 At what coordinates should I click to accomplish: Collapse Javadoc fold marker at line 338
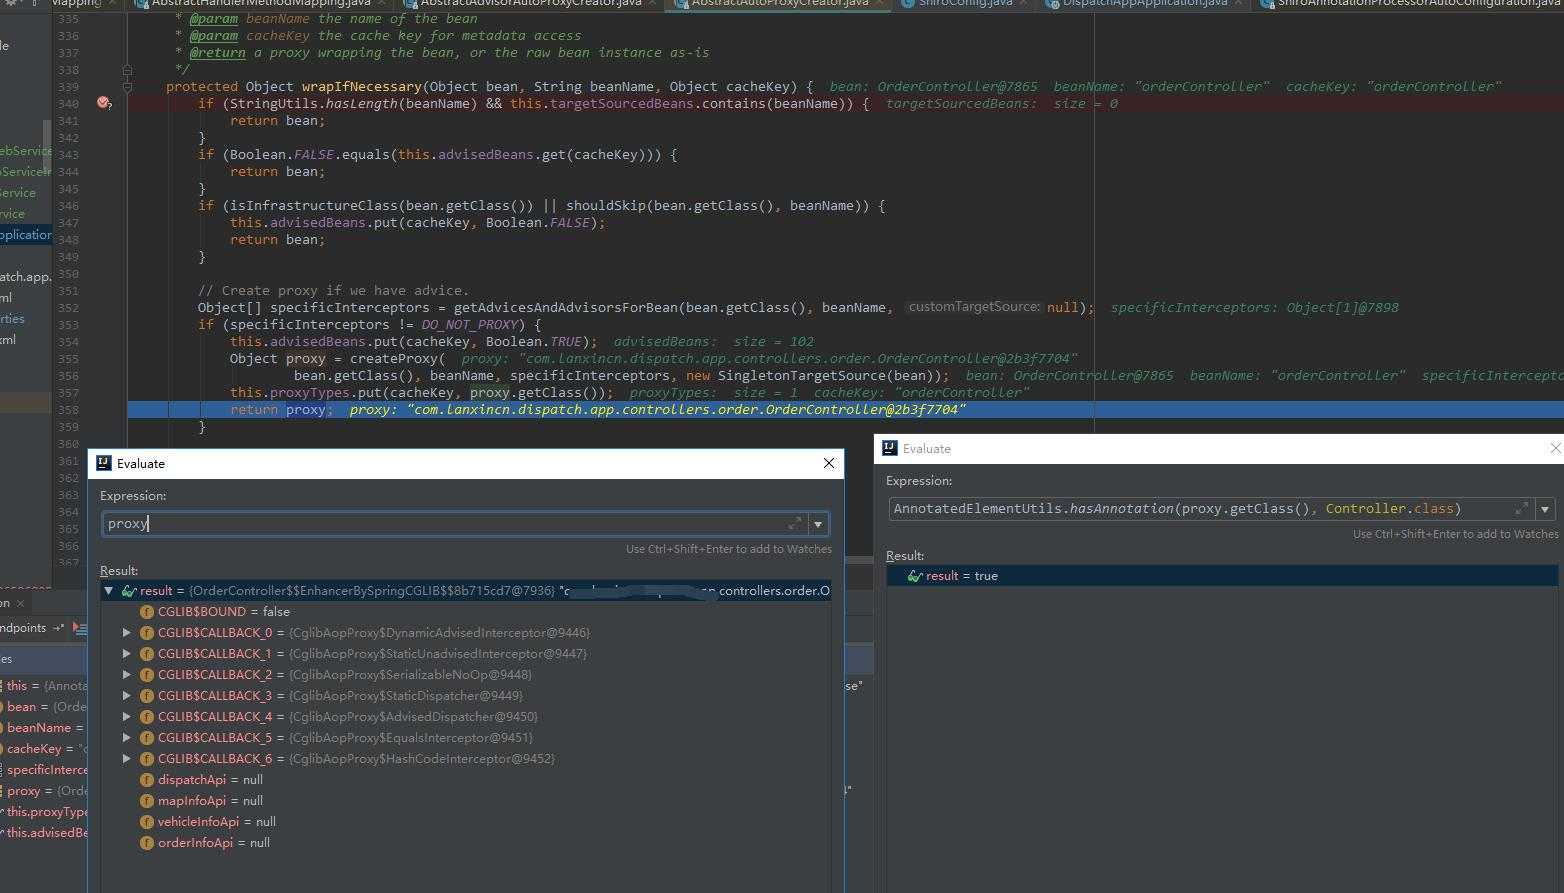point(127,70)
